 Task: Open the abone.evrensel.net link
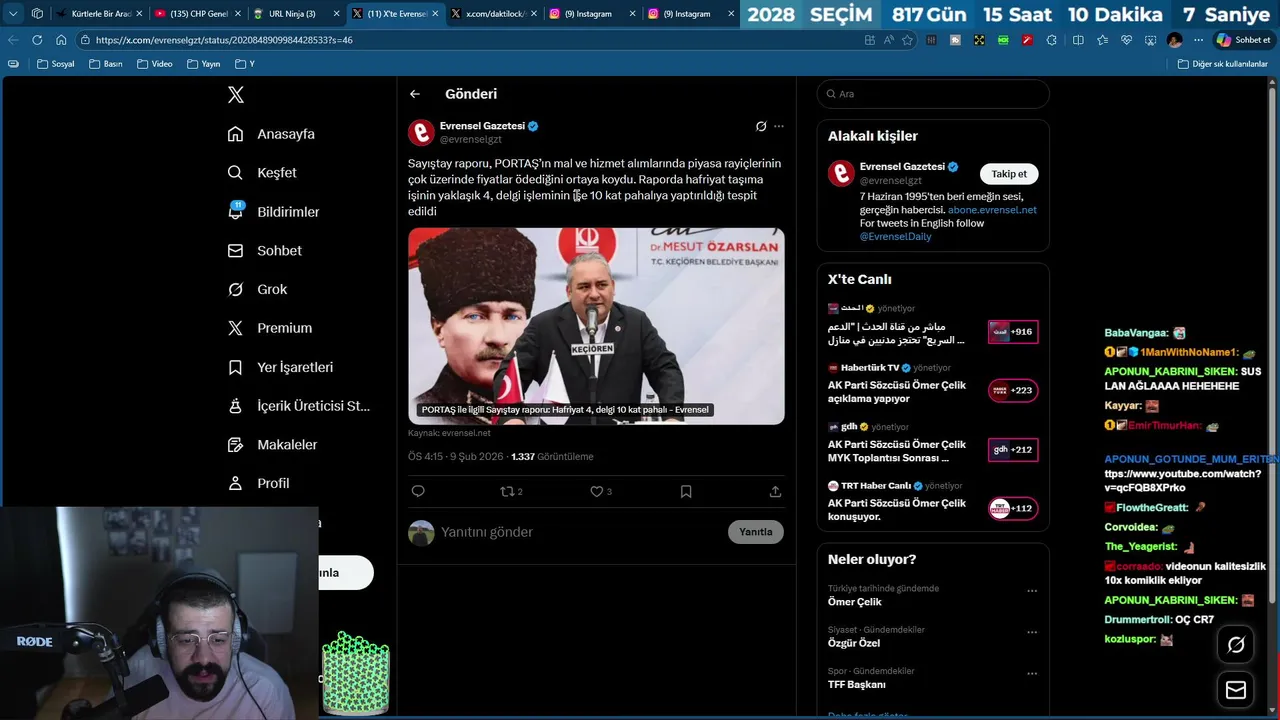[x=992, y=210]
